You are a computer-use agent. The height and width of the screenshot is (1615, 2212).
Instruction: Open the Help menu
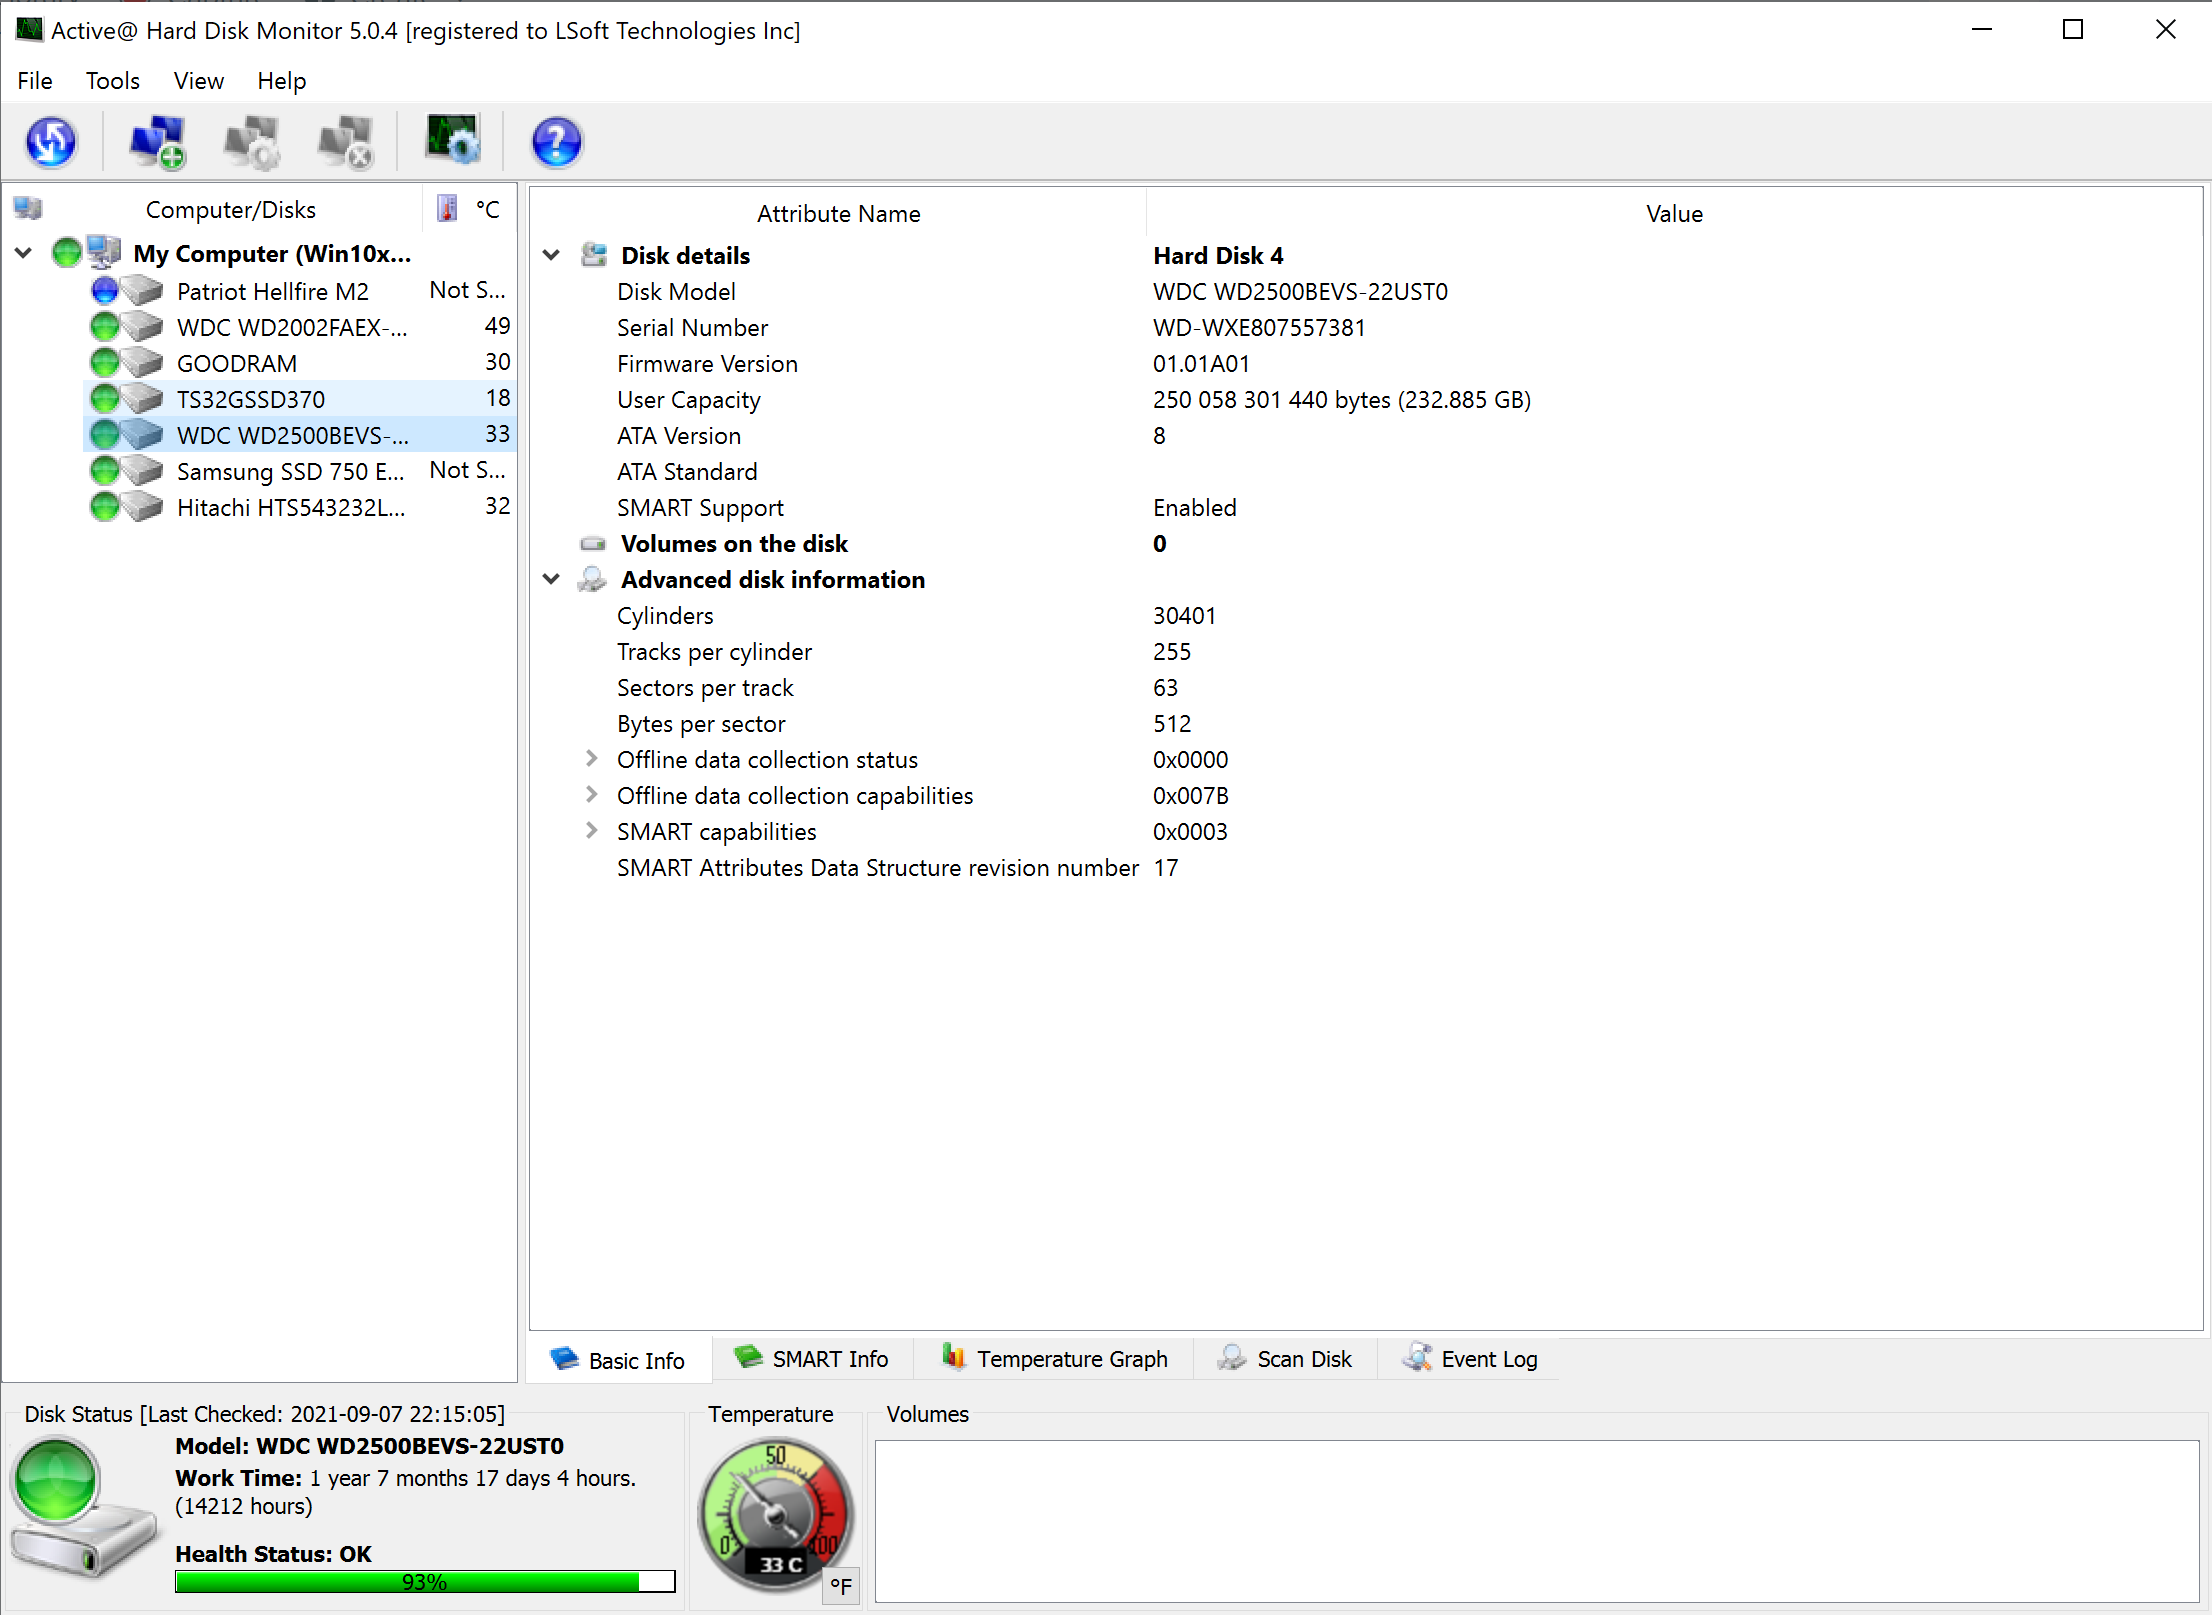(281, 81)
